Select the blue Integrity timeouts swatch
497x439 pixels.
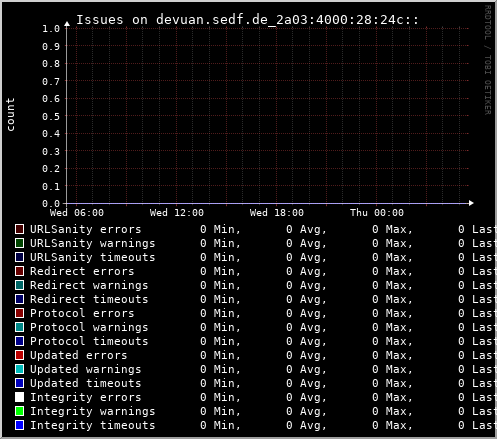pyautogui.click(x=20, y=425)
